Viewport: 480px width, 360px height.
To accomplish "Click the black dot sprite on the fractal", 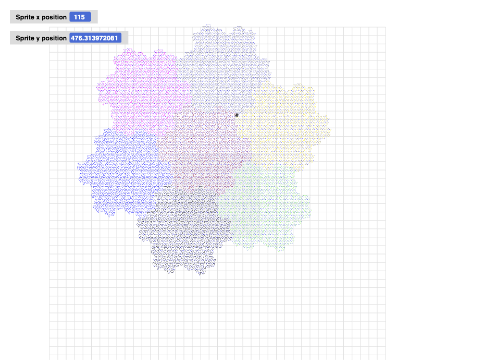I will click(x=236, y=115).
